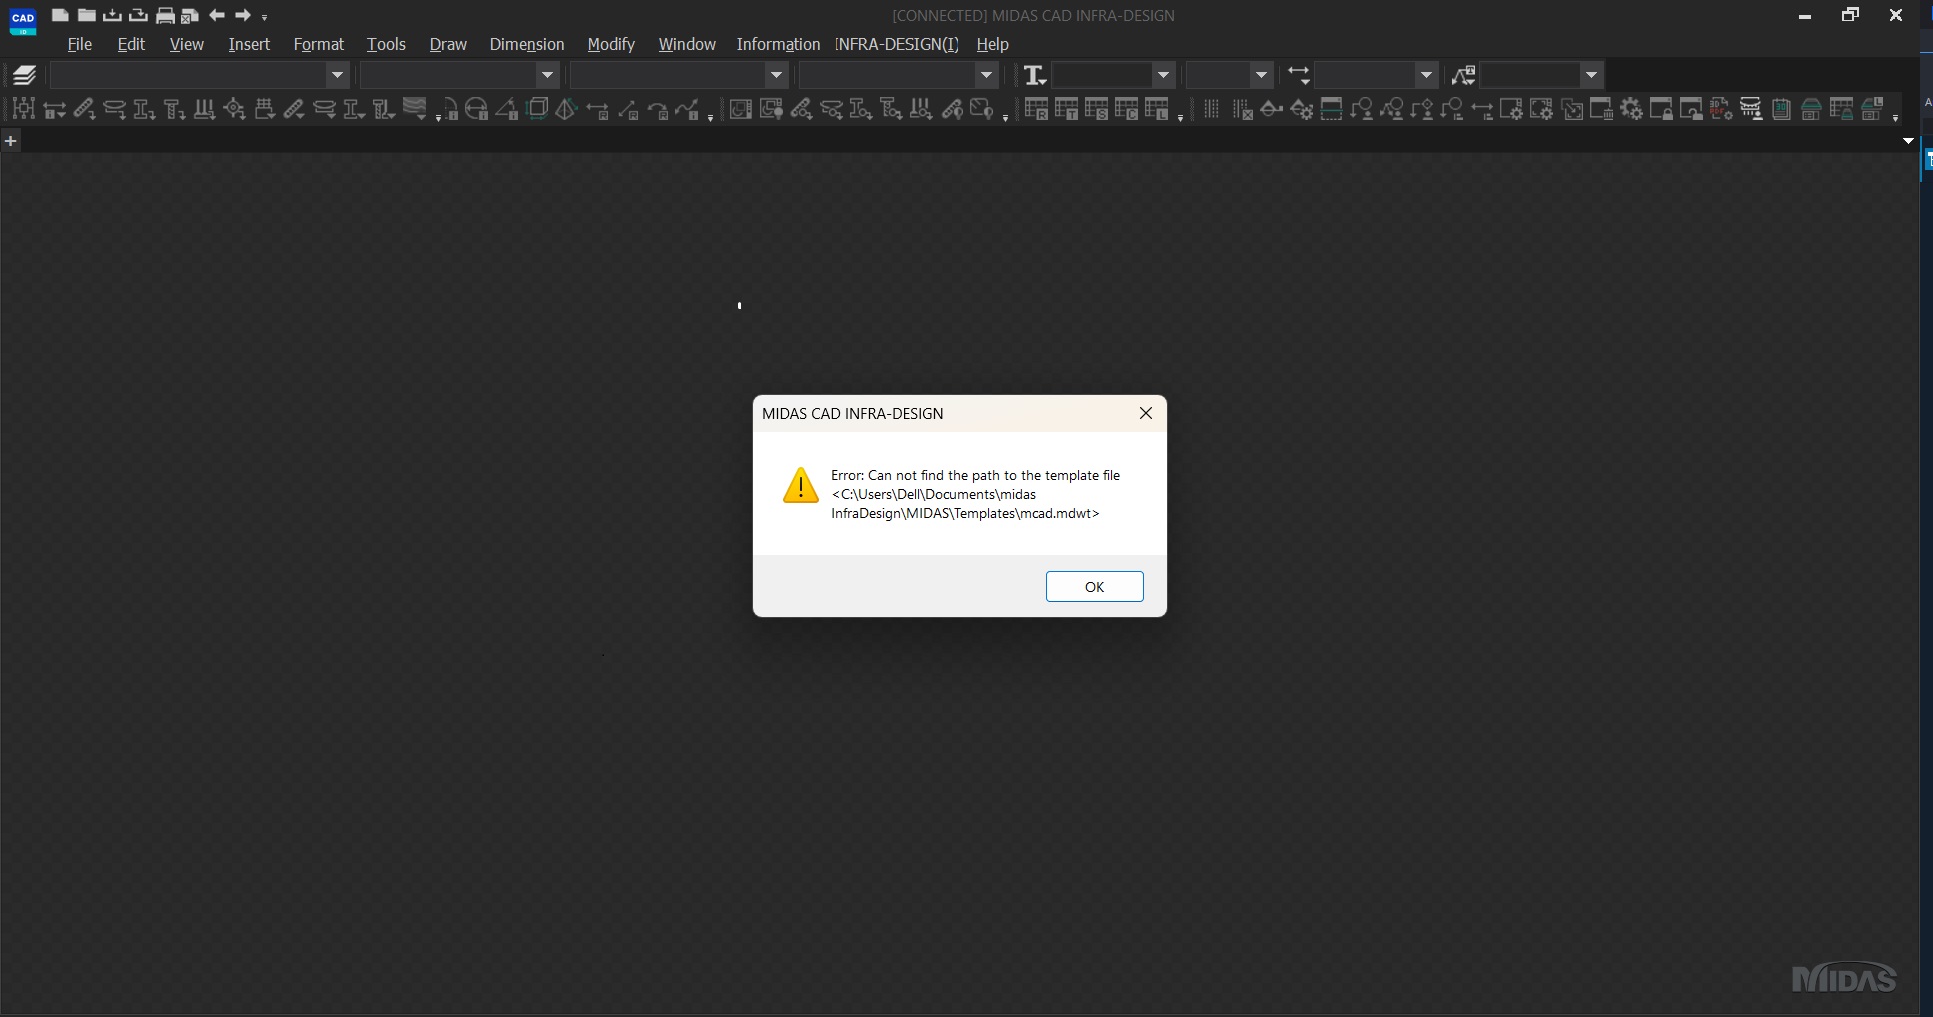Click the teal 3D box icon

(x=537, y=109)
